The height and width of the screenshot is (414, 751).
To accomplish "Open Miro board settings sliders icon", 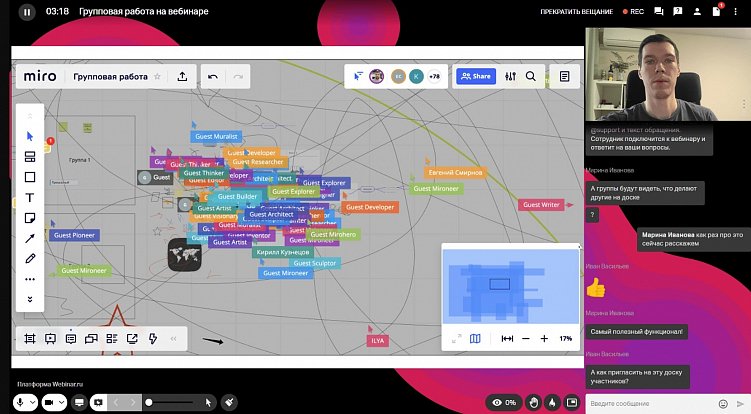I will point(511,76).
